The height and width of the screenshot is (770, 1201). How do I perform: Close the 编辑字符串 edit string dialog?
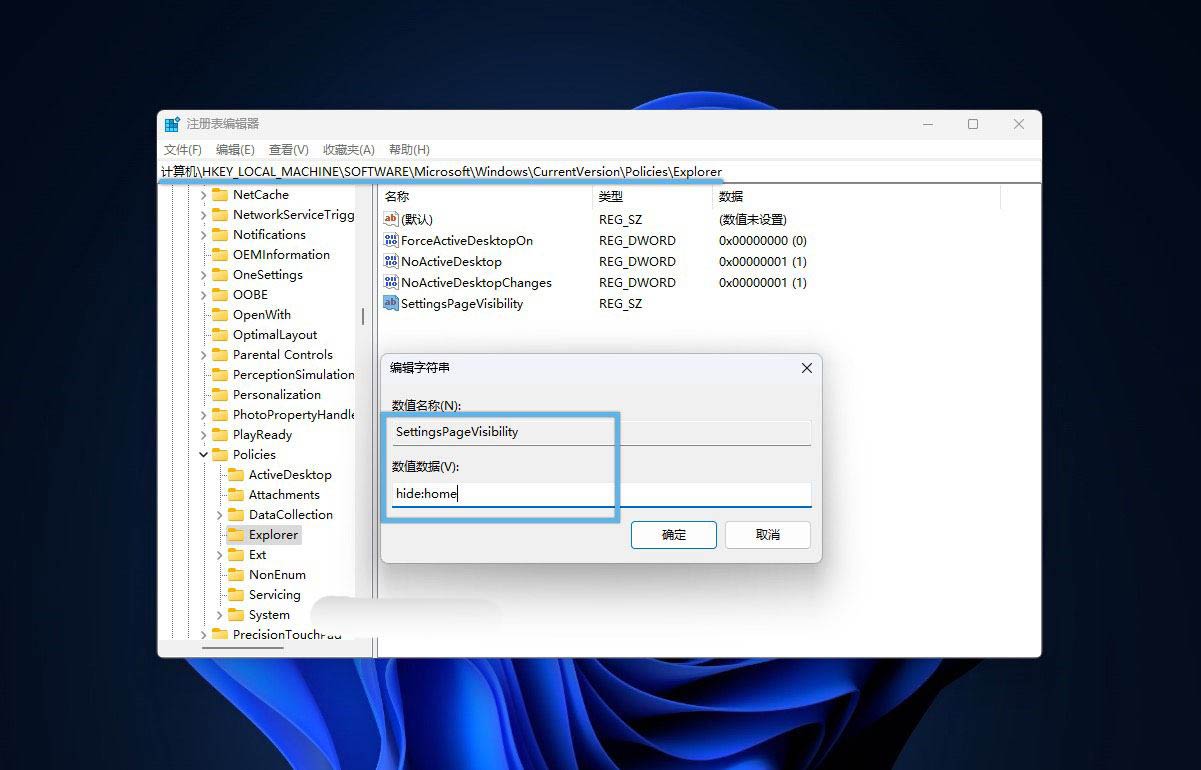[x=807, y=368]
